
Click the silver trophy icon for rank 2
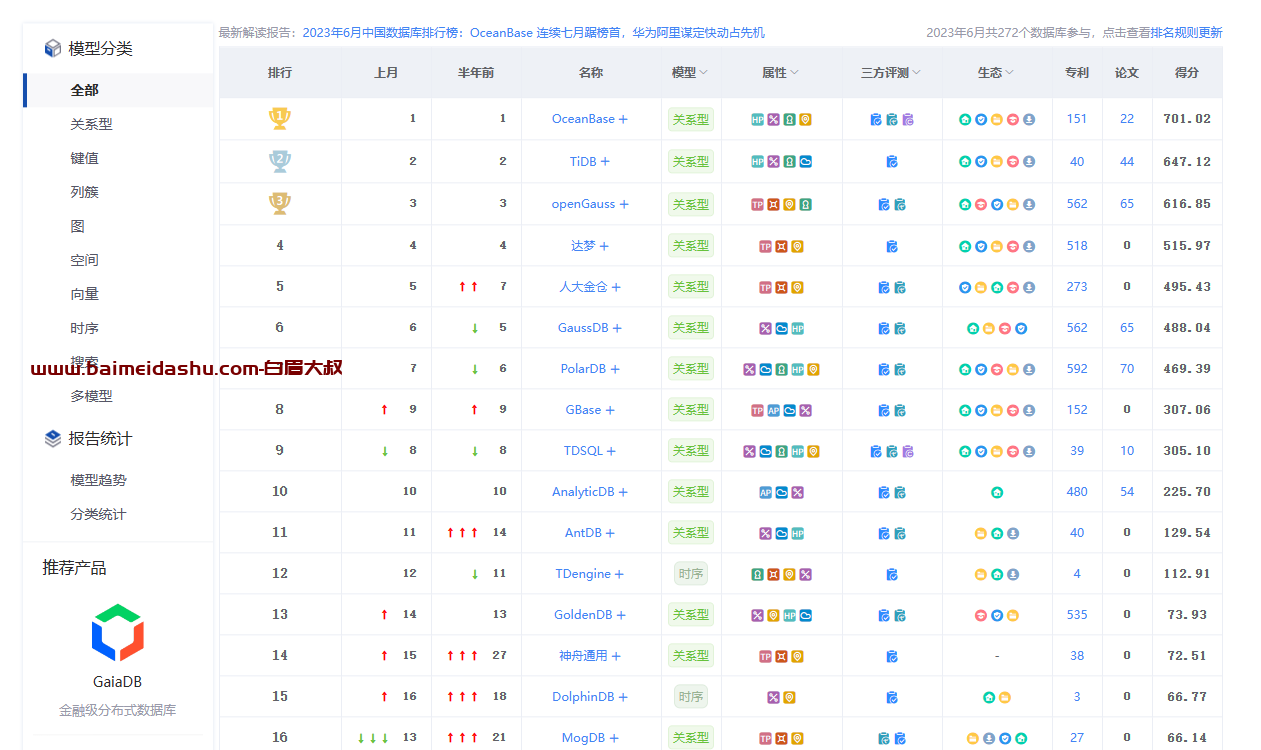(x=280, y=161)
